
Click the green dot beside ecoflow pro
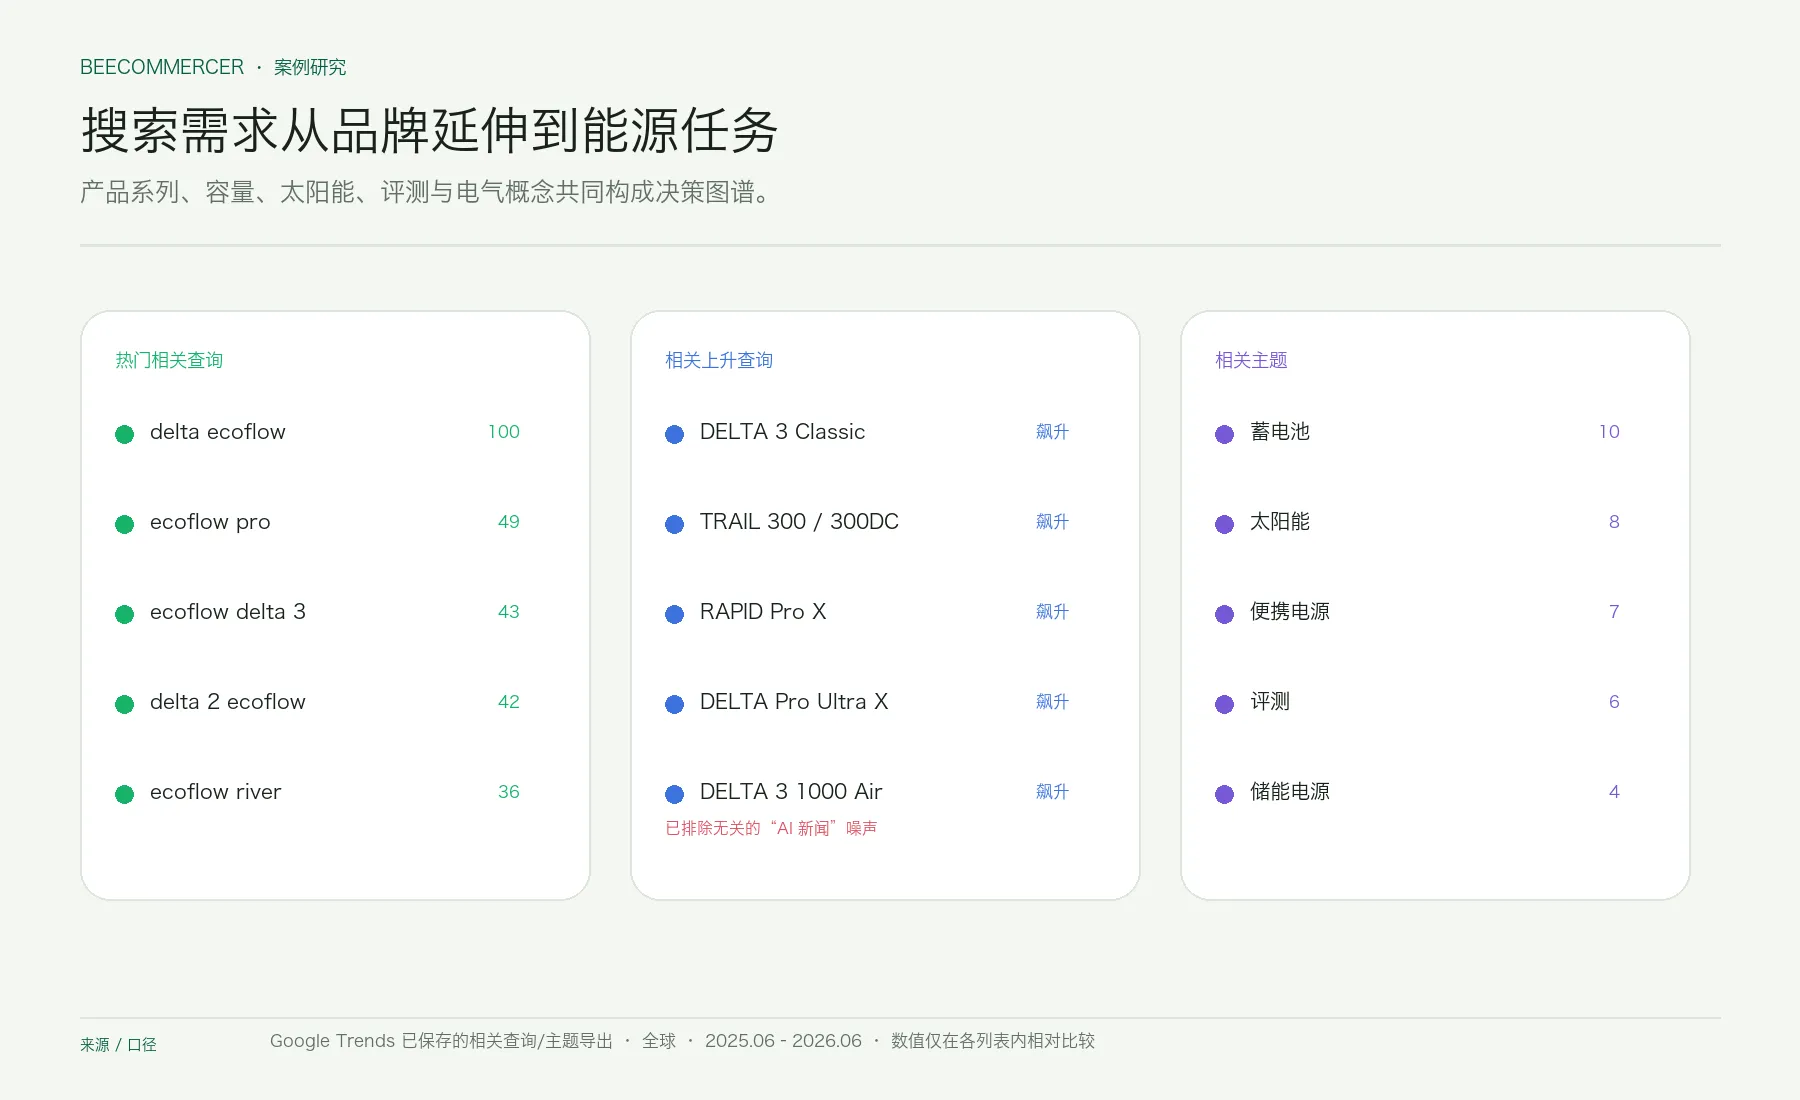[x=124, y=524]
